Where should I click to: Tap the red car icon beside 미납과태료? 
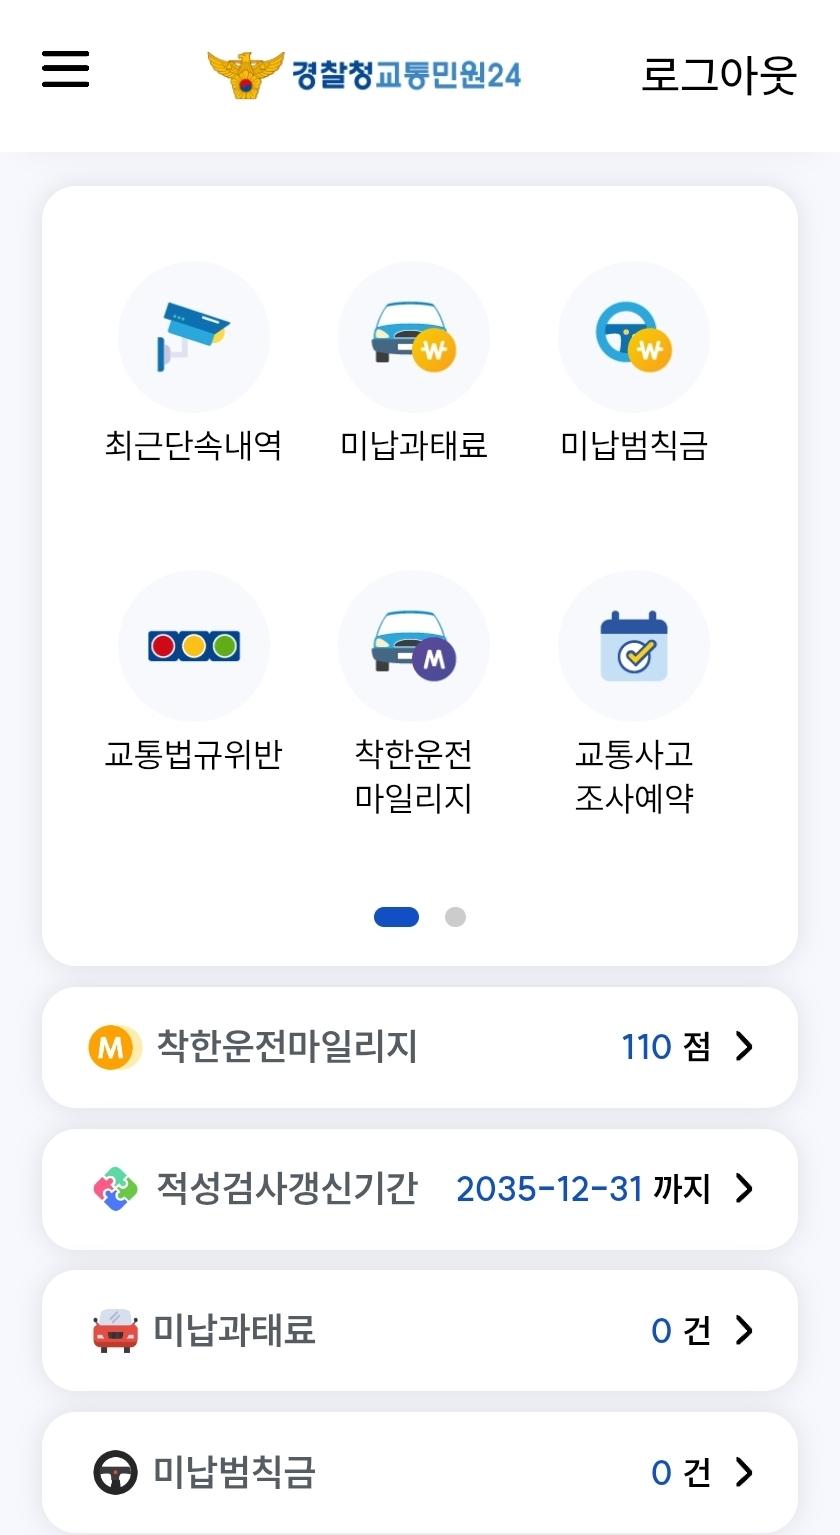[x=115, y=1331]
